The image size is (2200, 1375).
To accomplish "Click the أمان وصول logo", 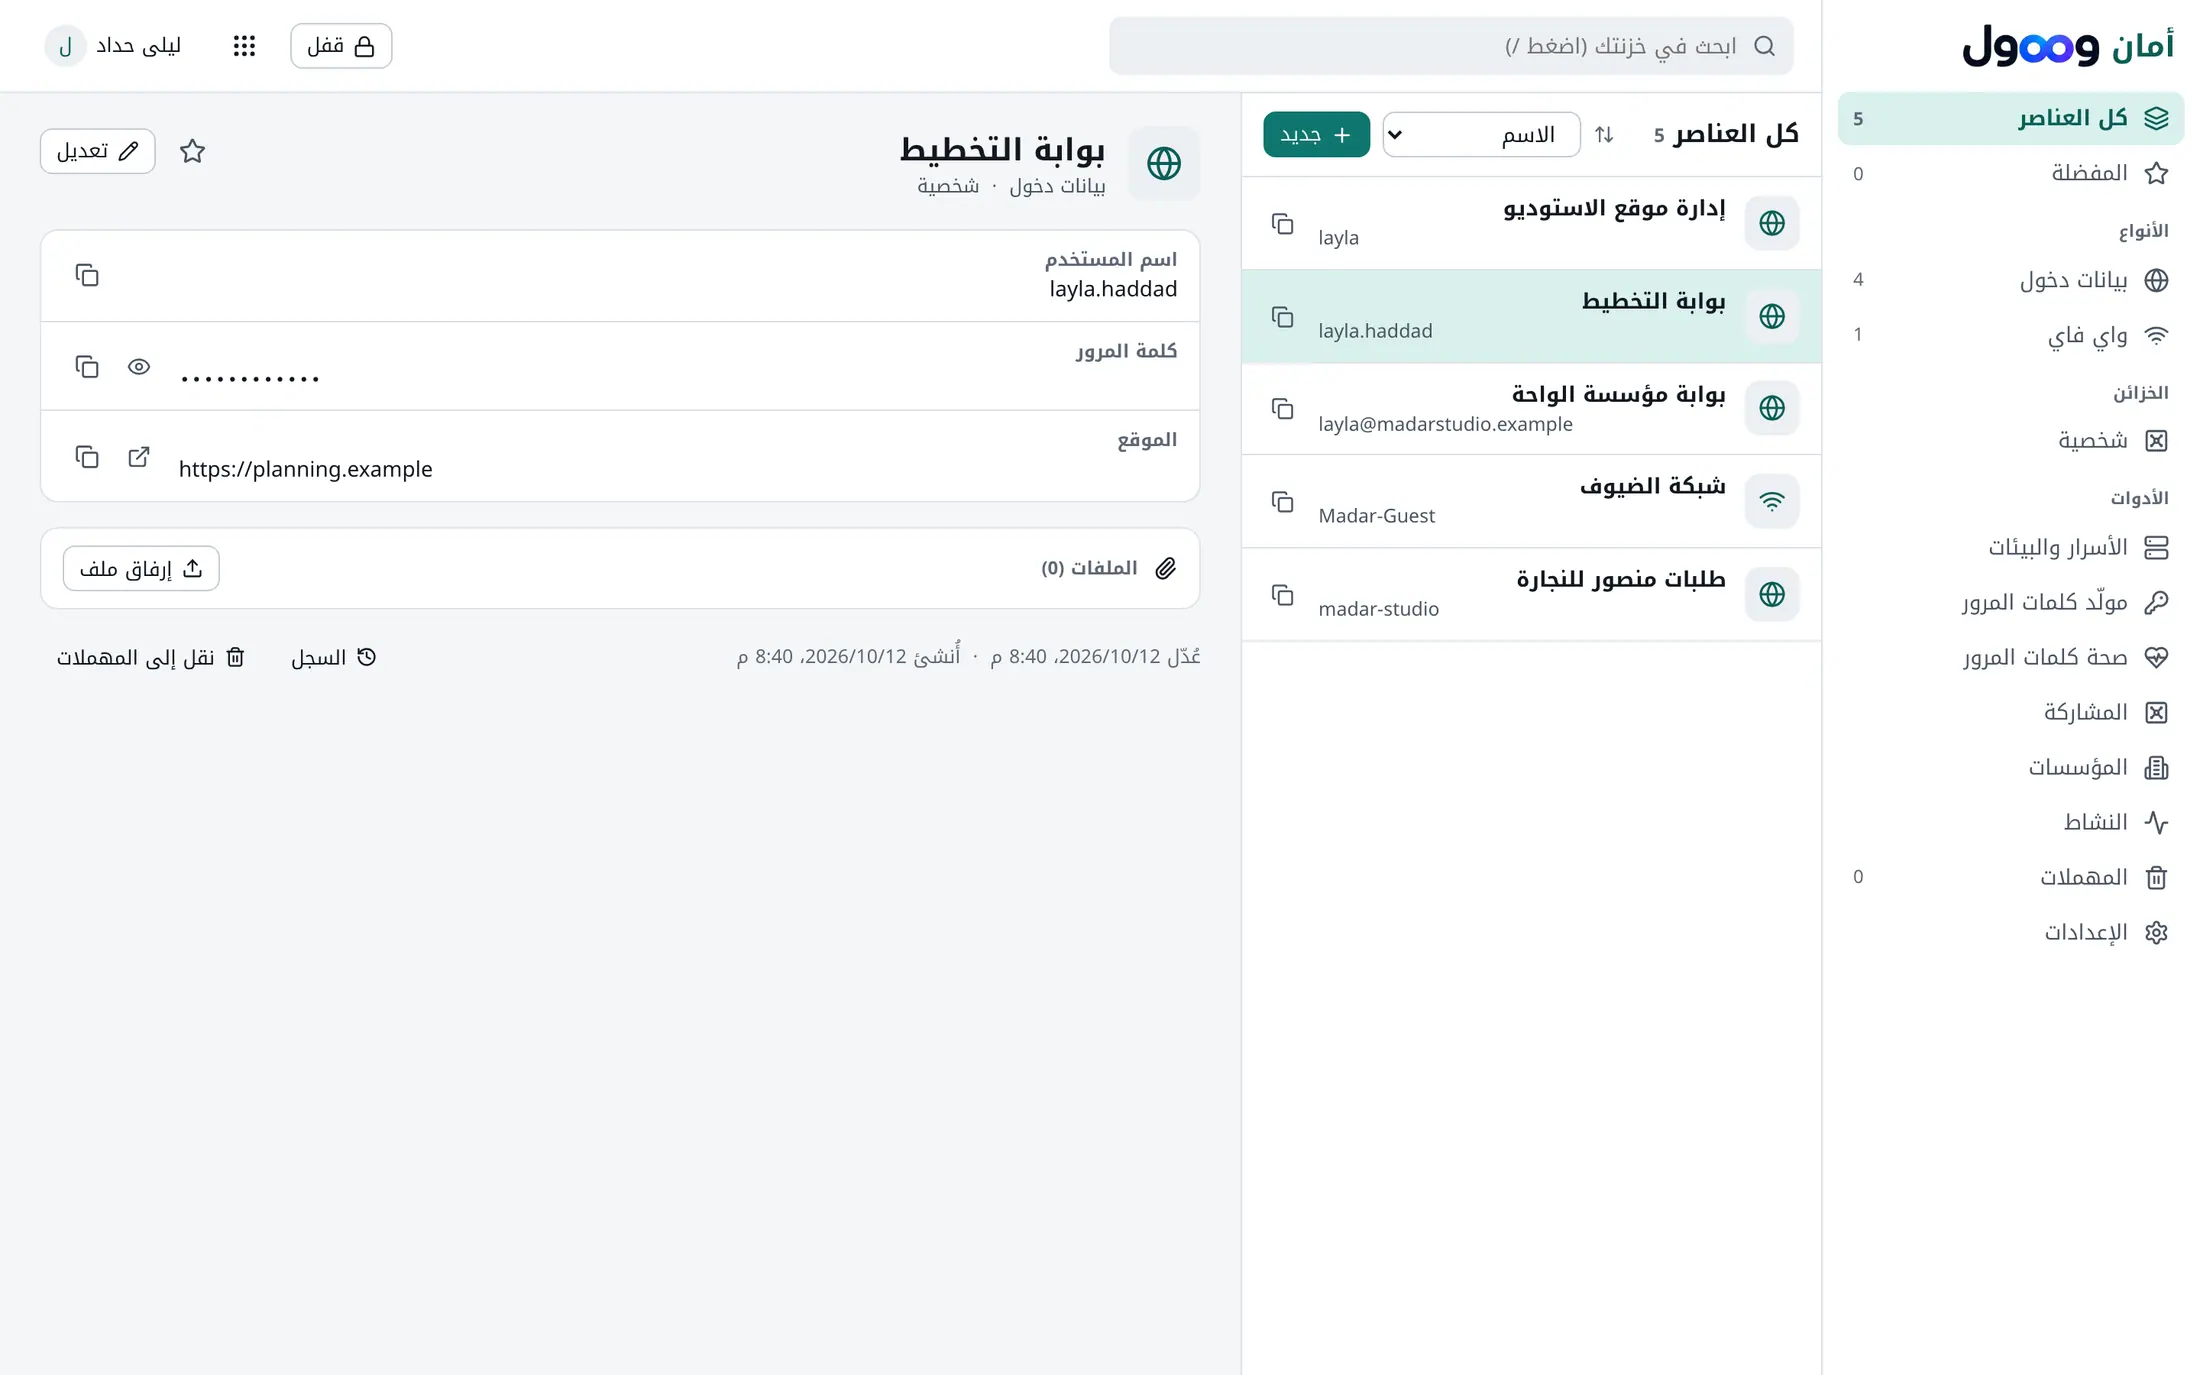I will click(2068, 46).
